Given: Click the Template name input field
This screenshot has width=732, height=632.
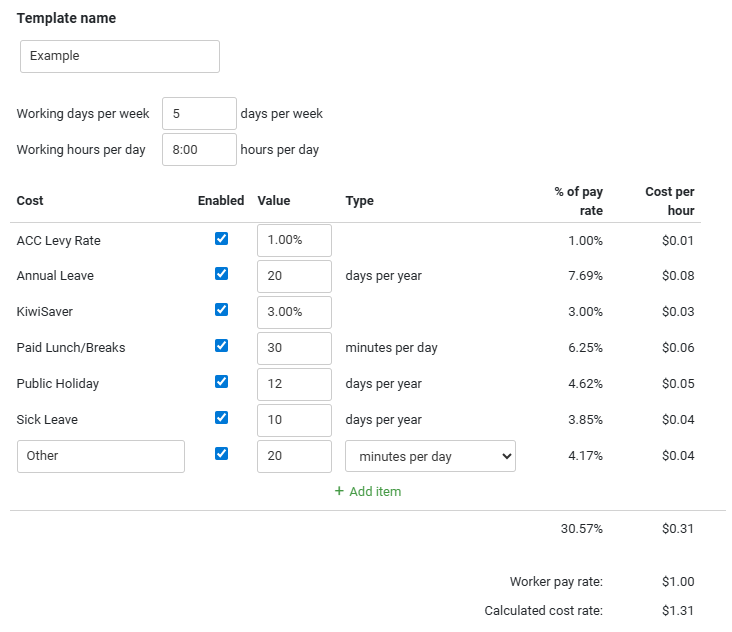Looking at the screenshot, I should pos(120,56).
